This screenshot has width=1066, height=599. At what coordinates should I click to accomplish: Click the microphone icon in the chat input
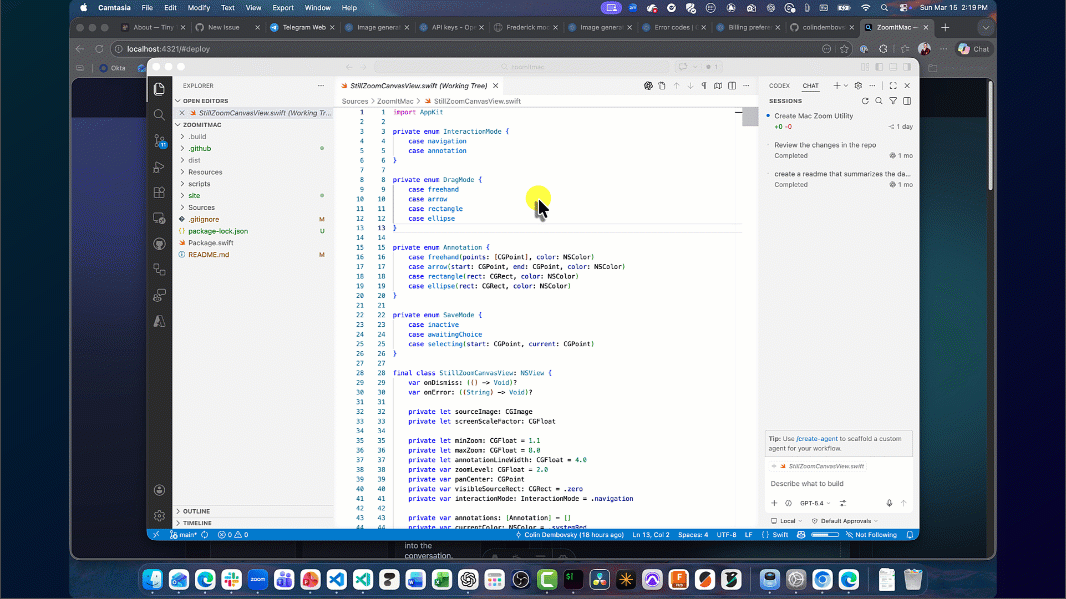click(x=889, y=503)
